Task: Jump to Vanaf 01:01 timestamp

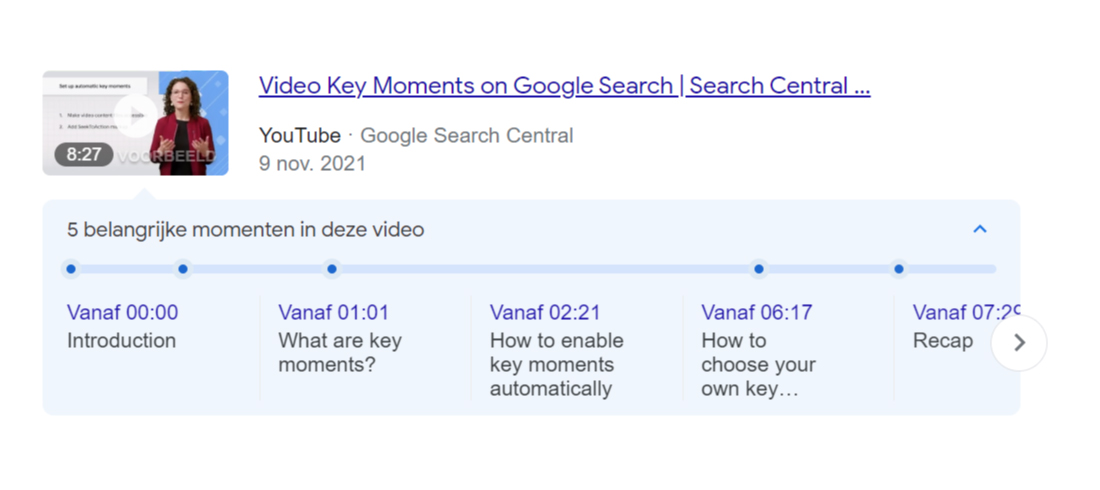Action: click(334, 312)
